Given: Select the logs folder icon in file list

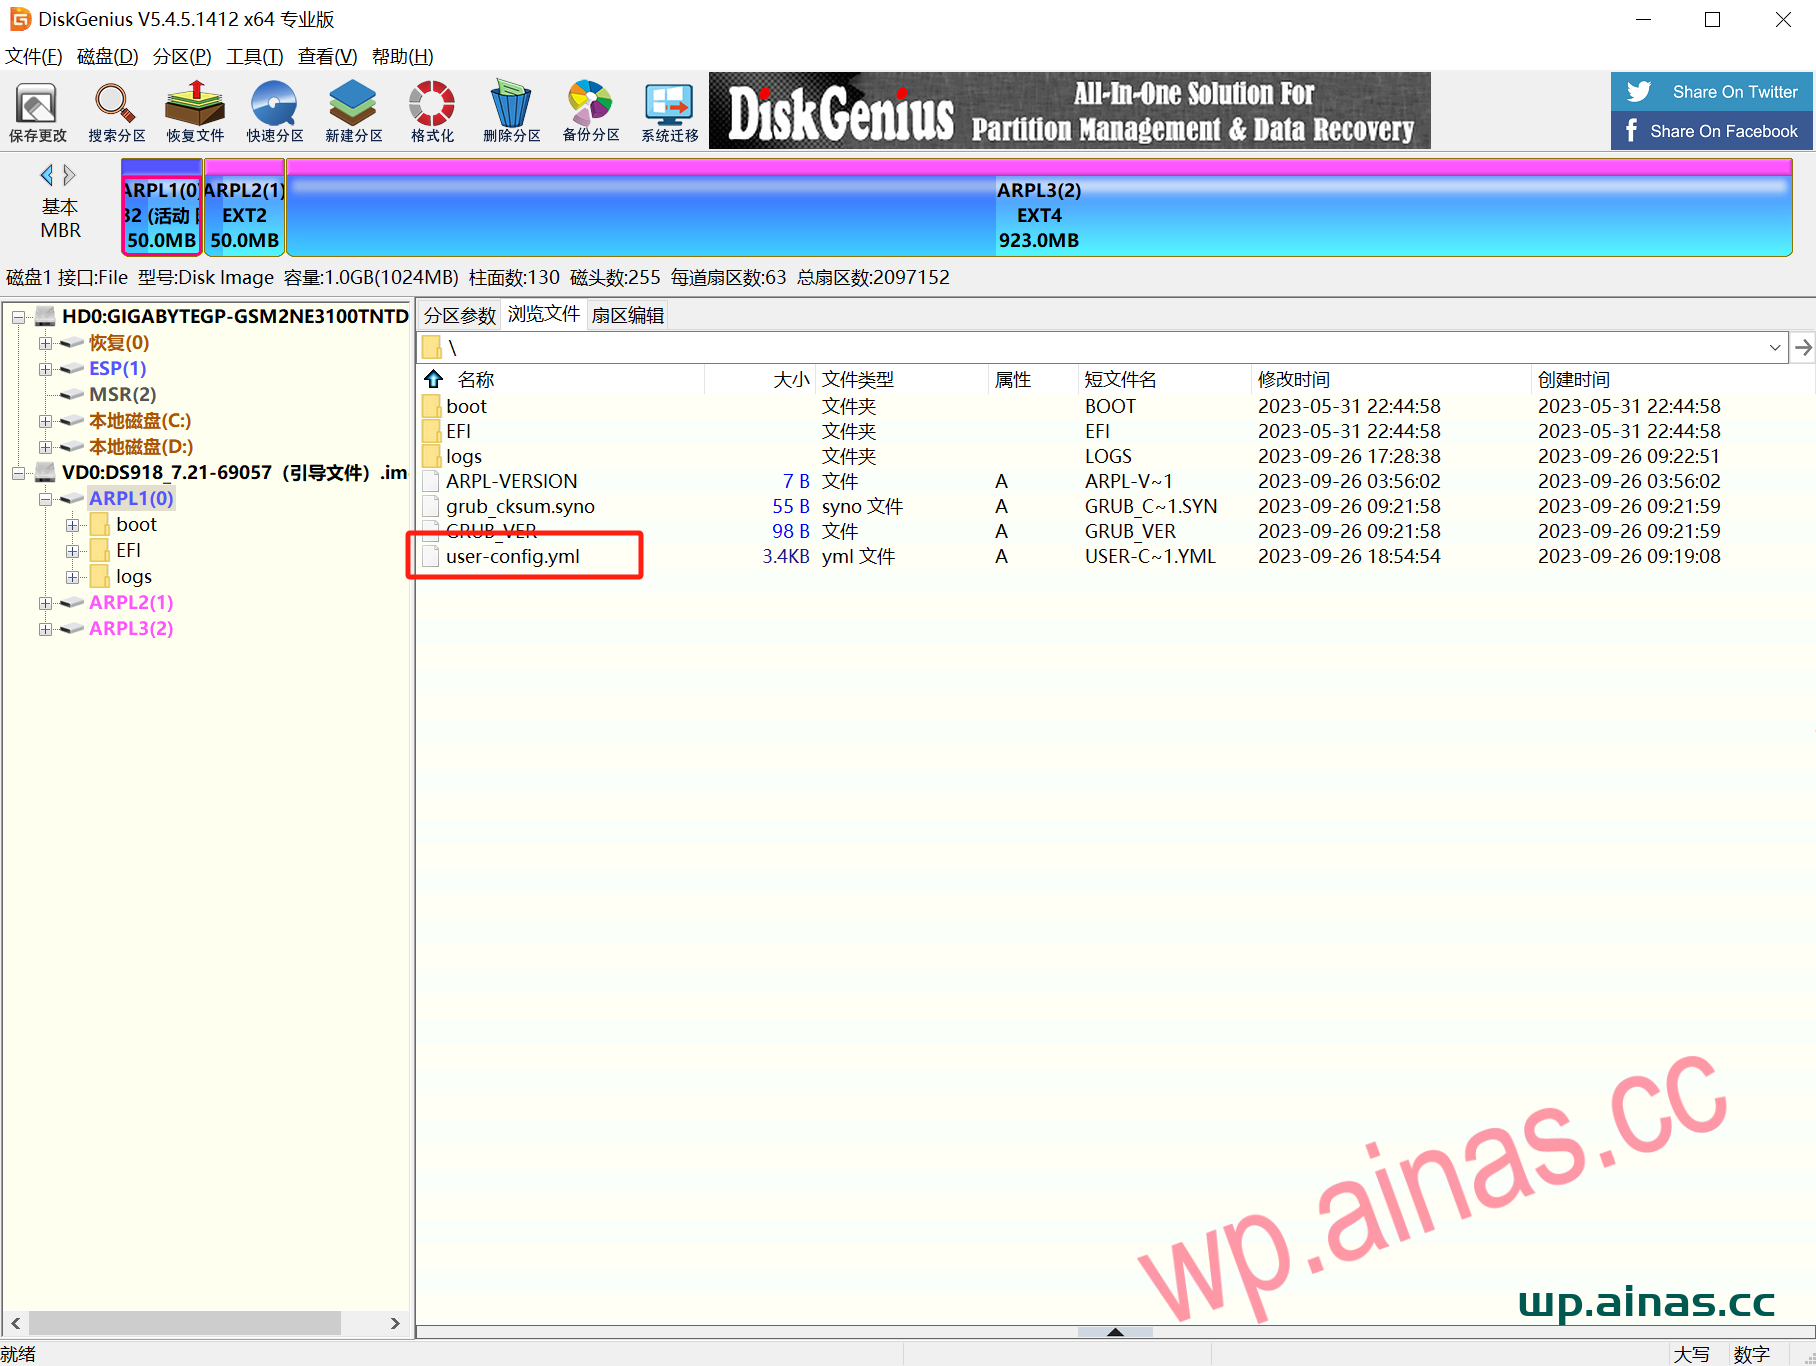Looking at the screenshot, I should (431, 456).
